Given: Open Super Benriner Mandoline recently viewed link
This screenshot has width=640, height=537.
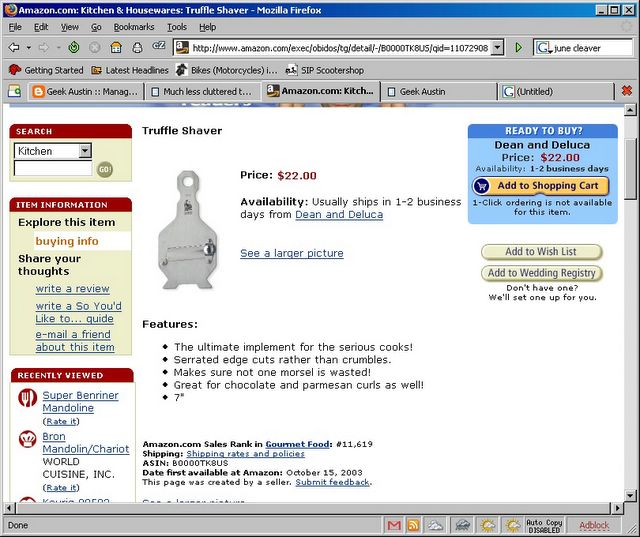Looking at the screenshot, I should [x=80, y=402].
